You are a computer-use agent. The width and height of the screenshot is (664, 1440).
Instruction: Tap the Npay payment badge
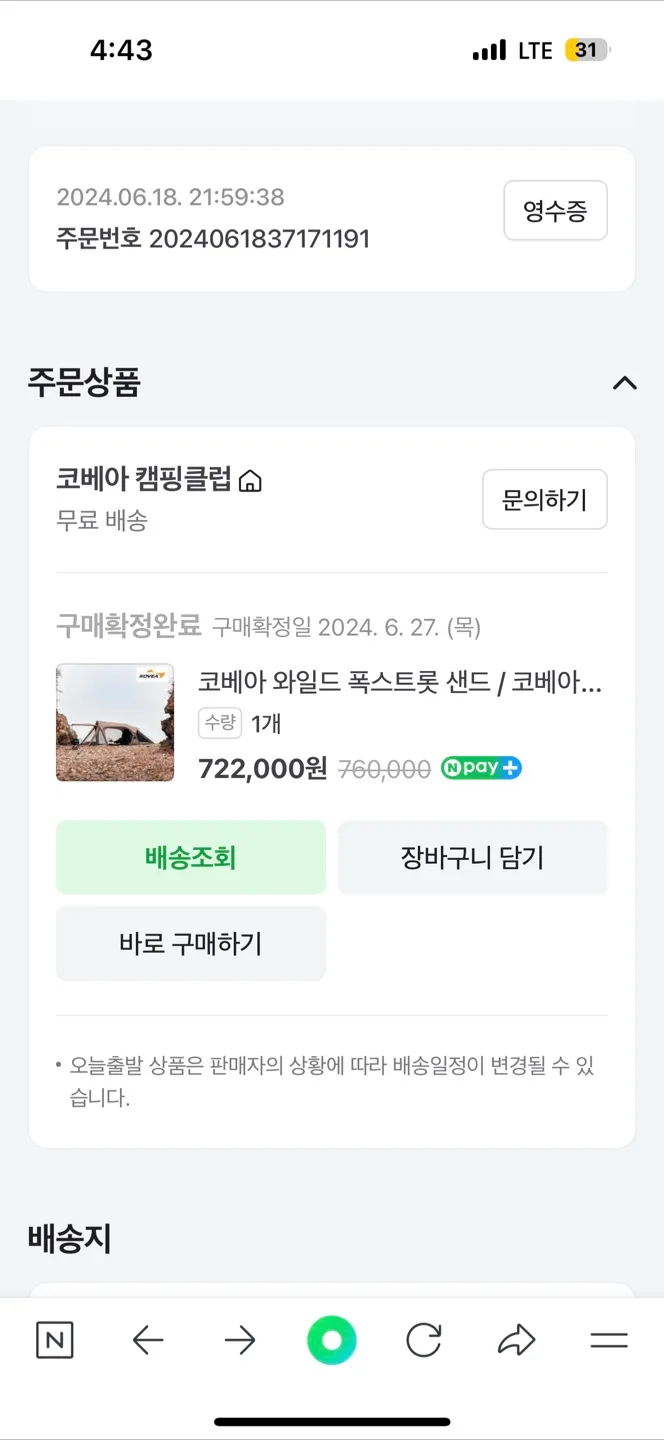click(x=481, y=768)
